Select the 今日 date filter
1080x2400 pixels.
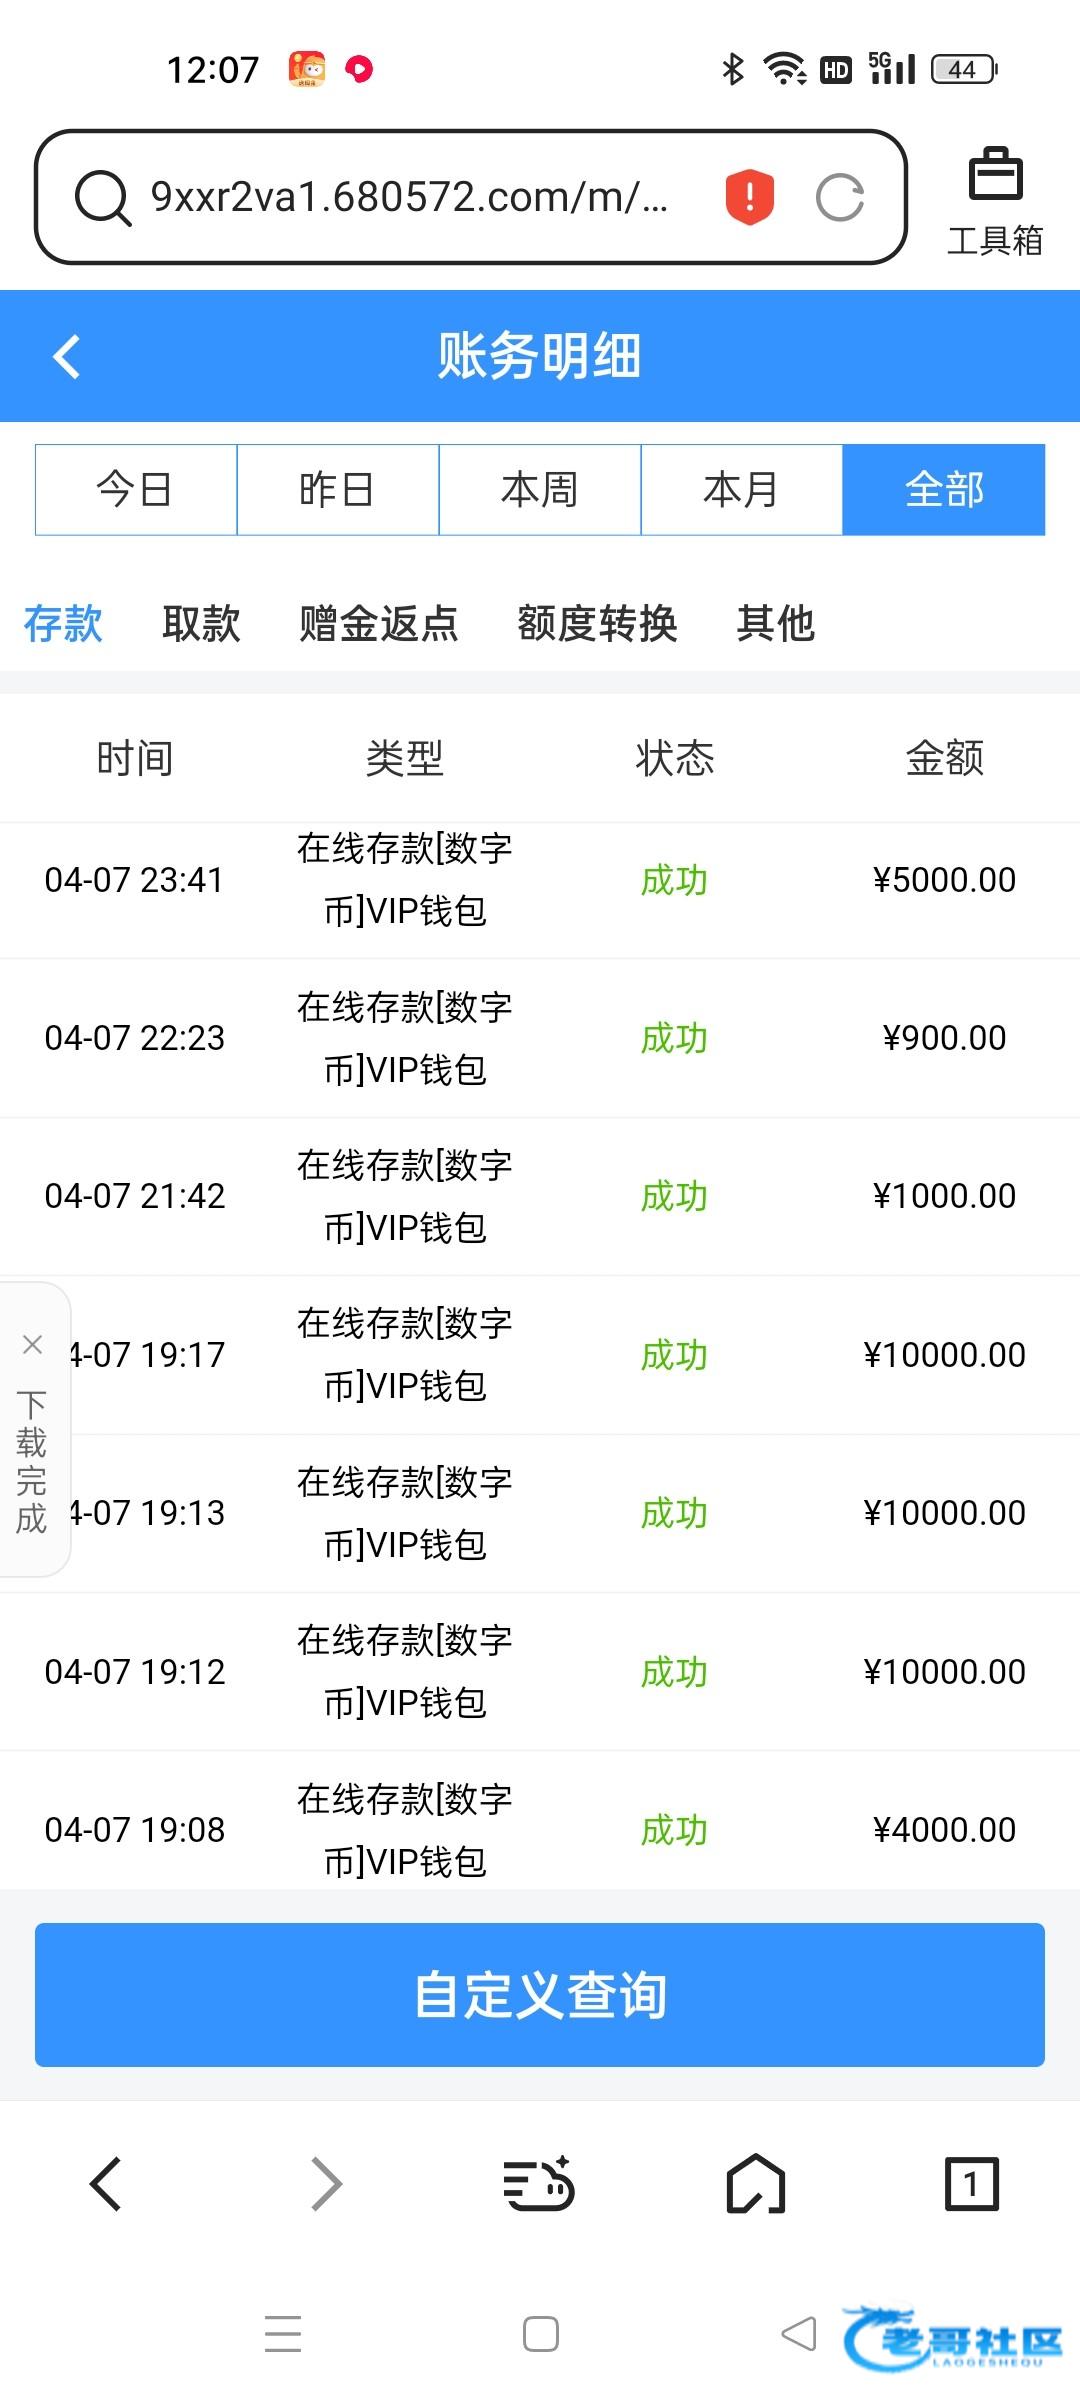(x=136, y=490)
